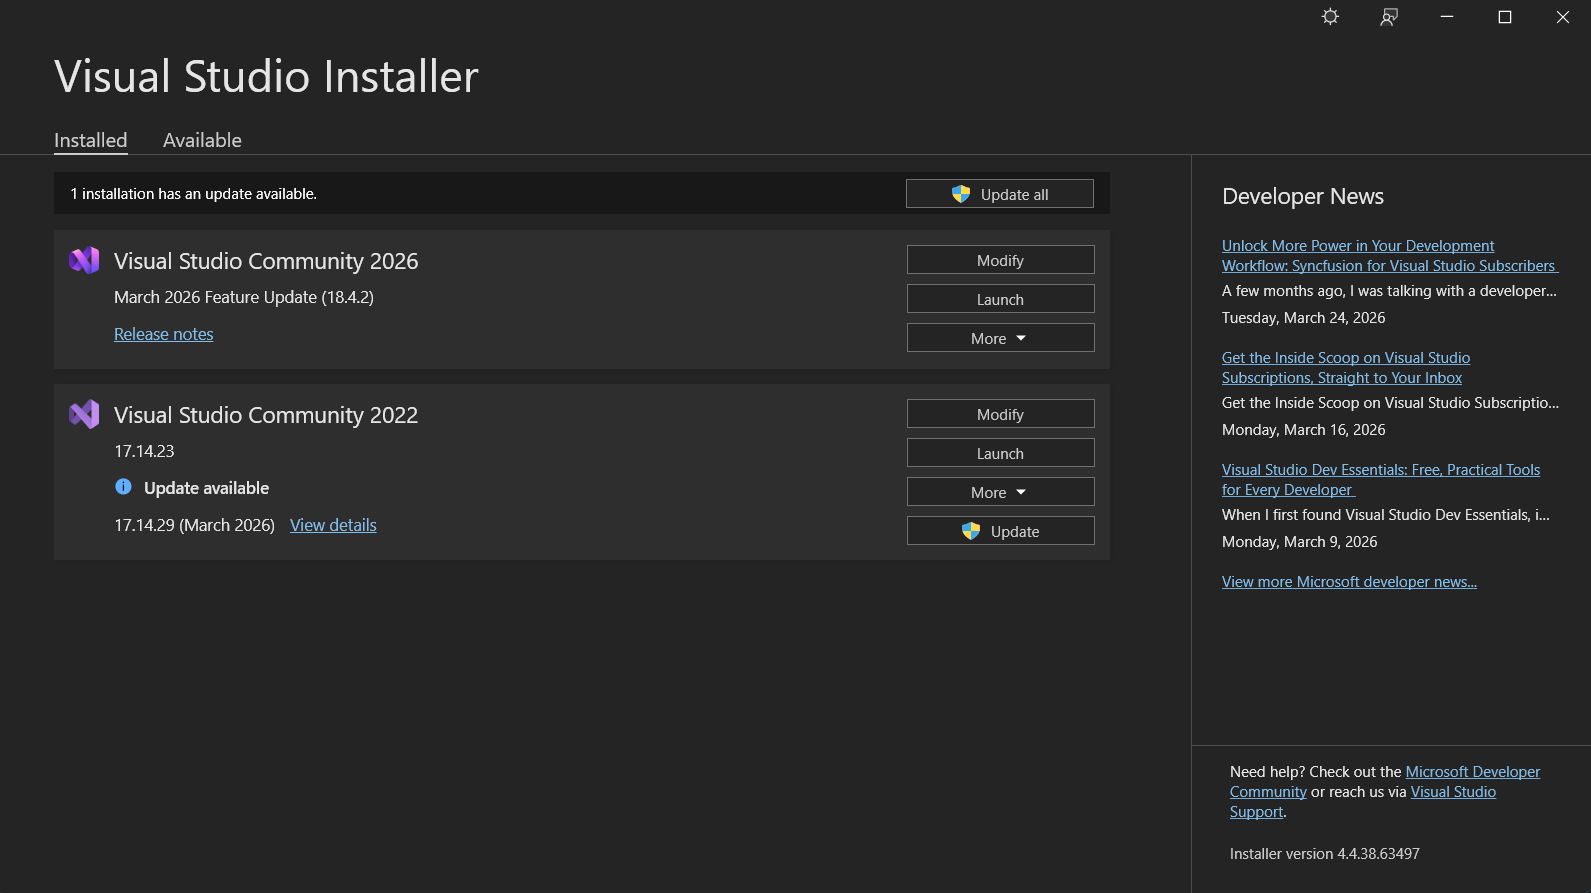Screen dimensions: 1591x893
Task: Click the Update available label
Action: (206, 488)
